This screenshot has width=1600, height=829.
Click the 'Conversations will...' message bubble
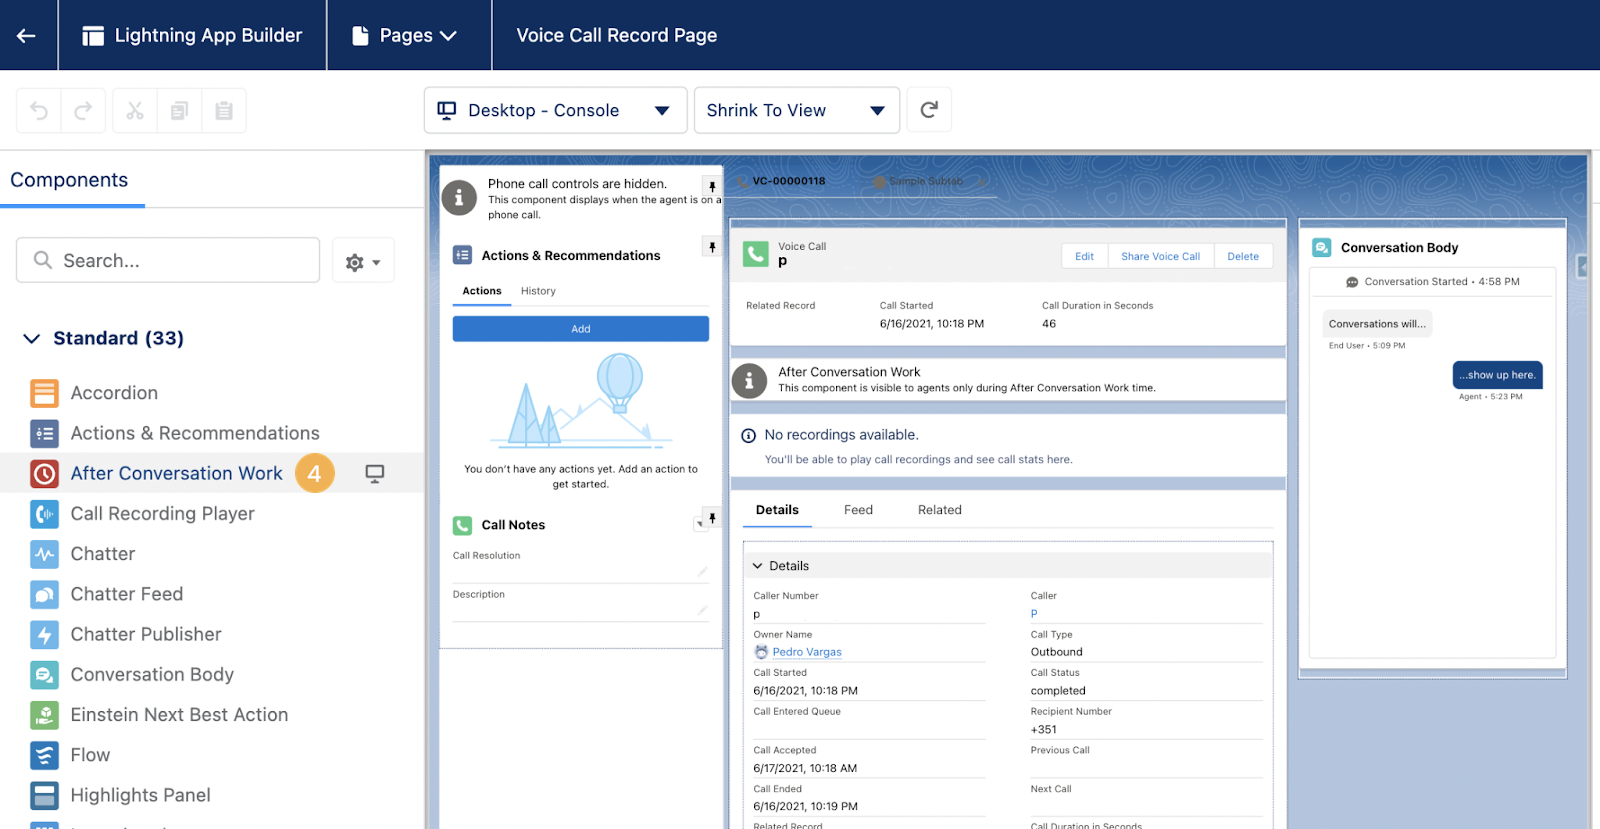1378,324
